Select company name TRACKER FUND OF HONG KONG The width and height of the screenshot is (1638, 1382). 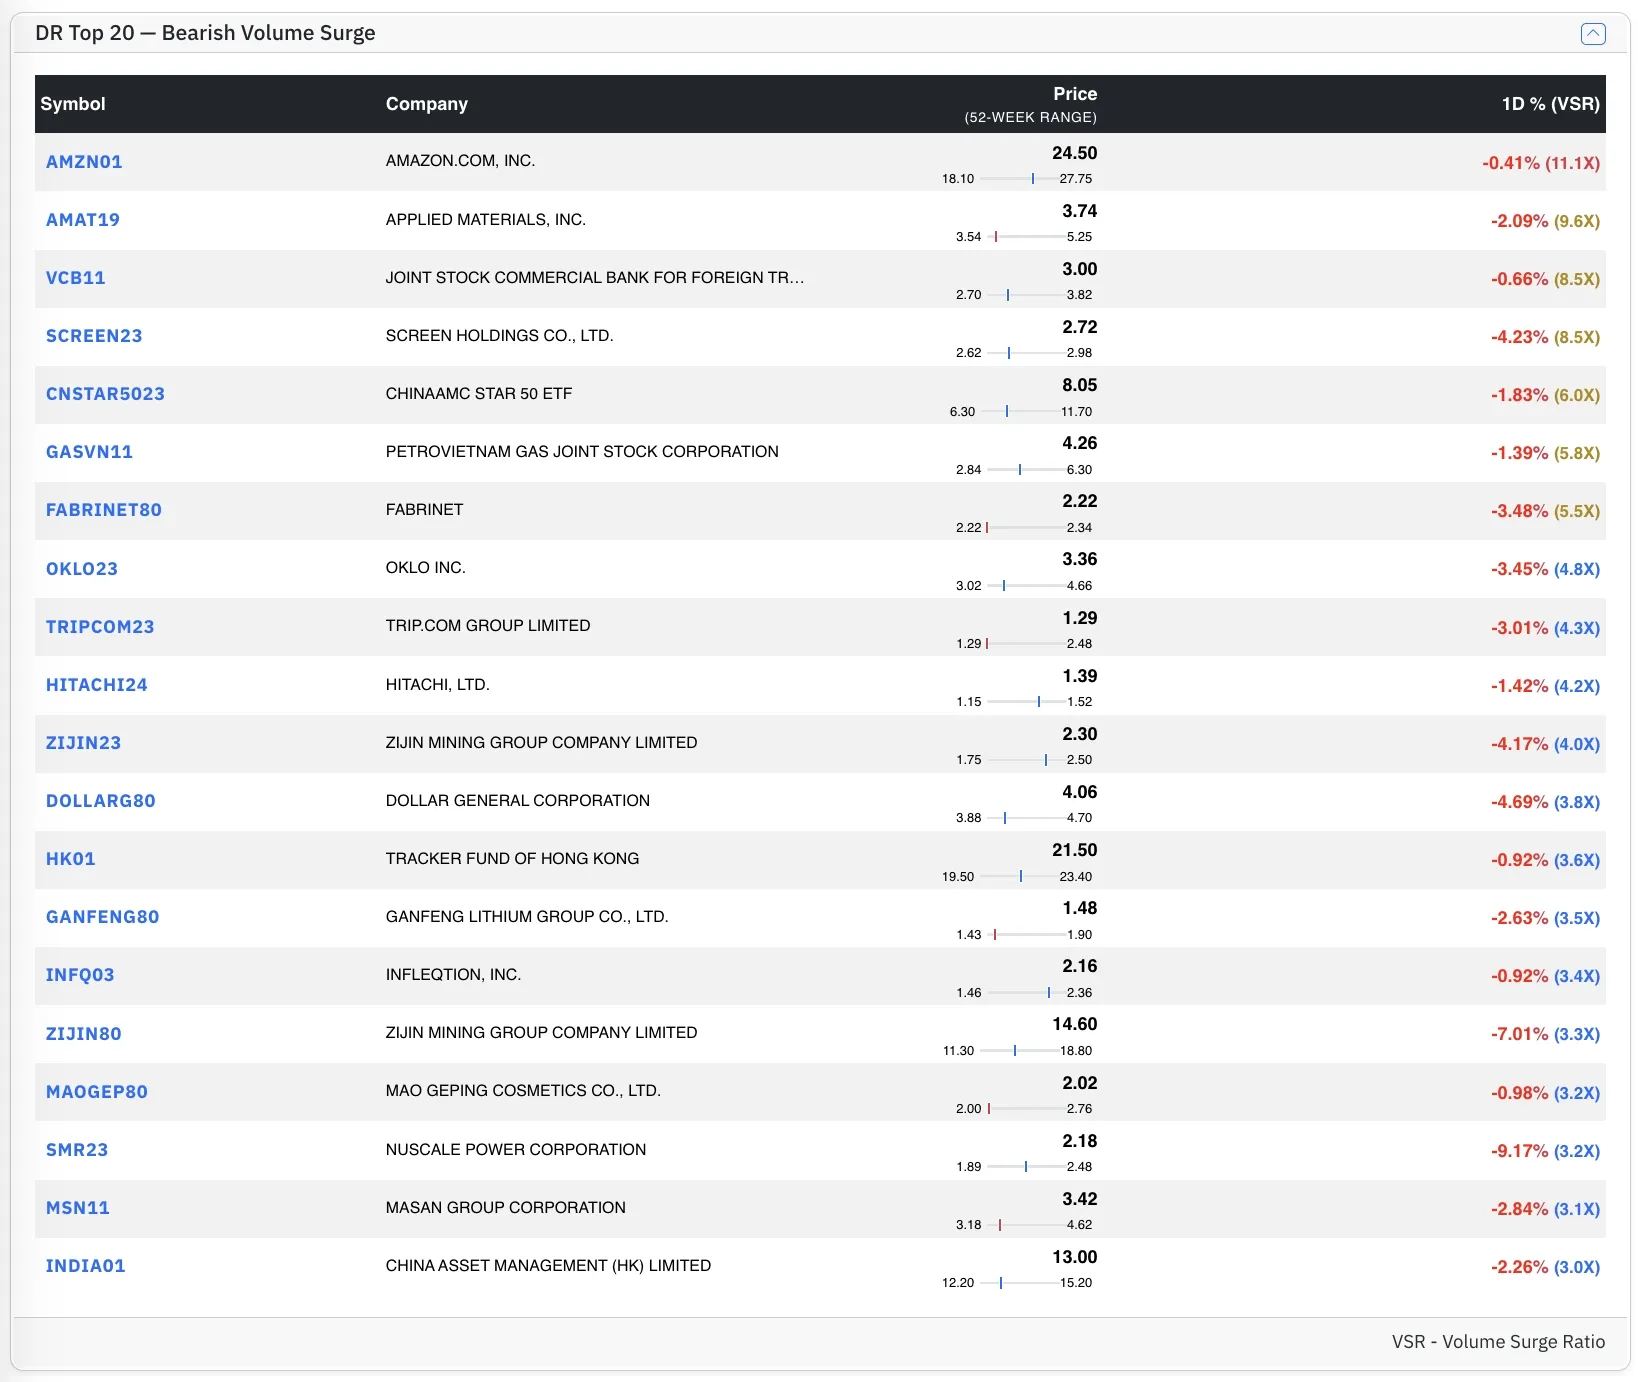click(512, 859)
